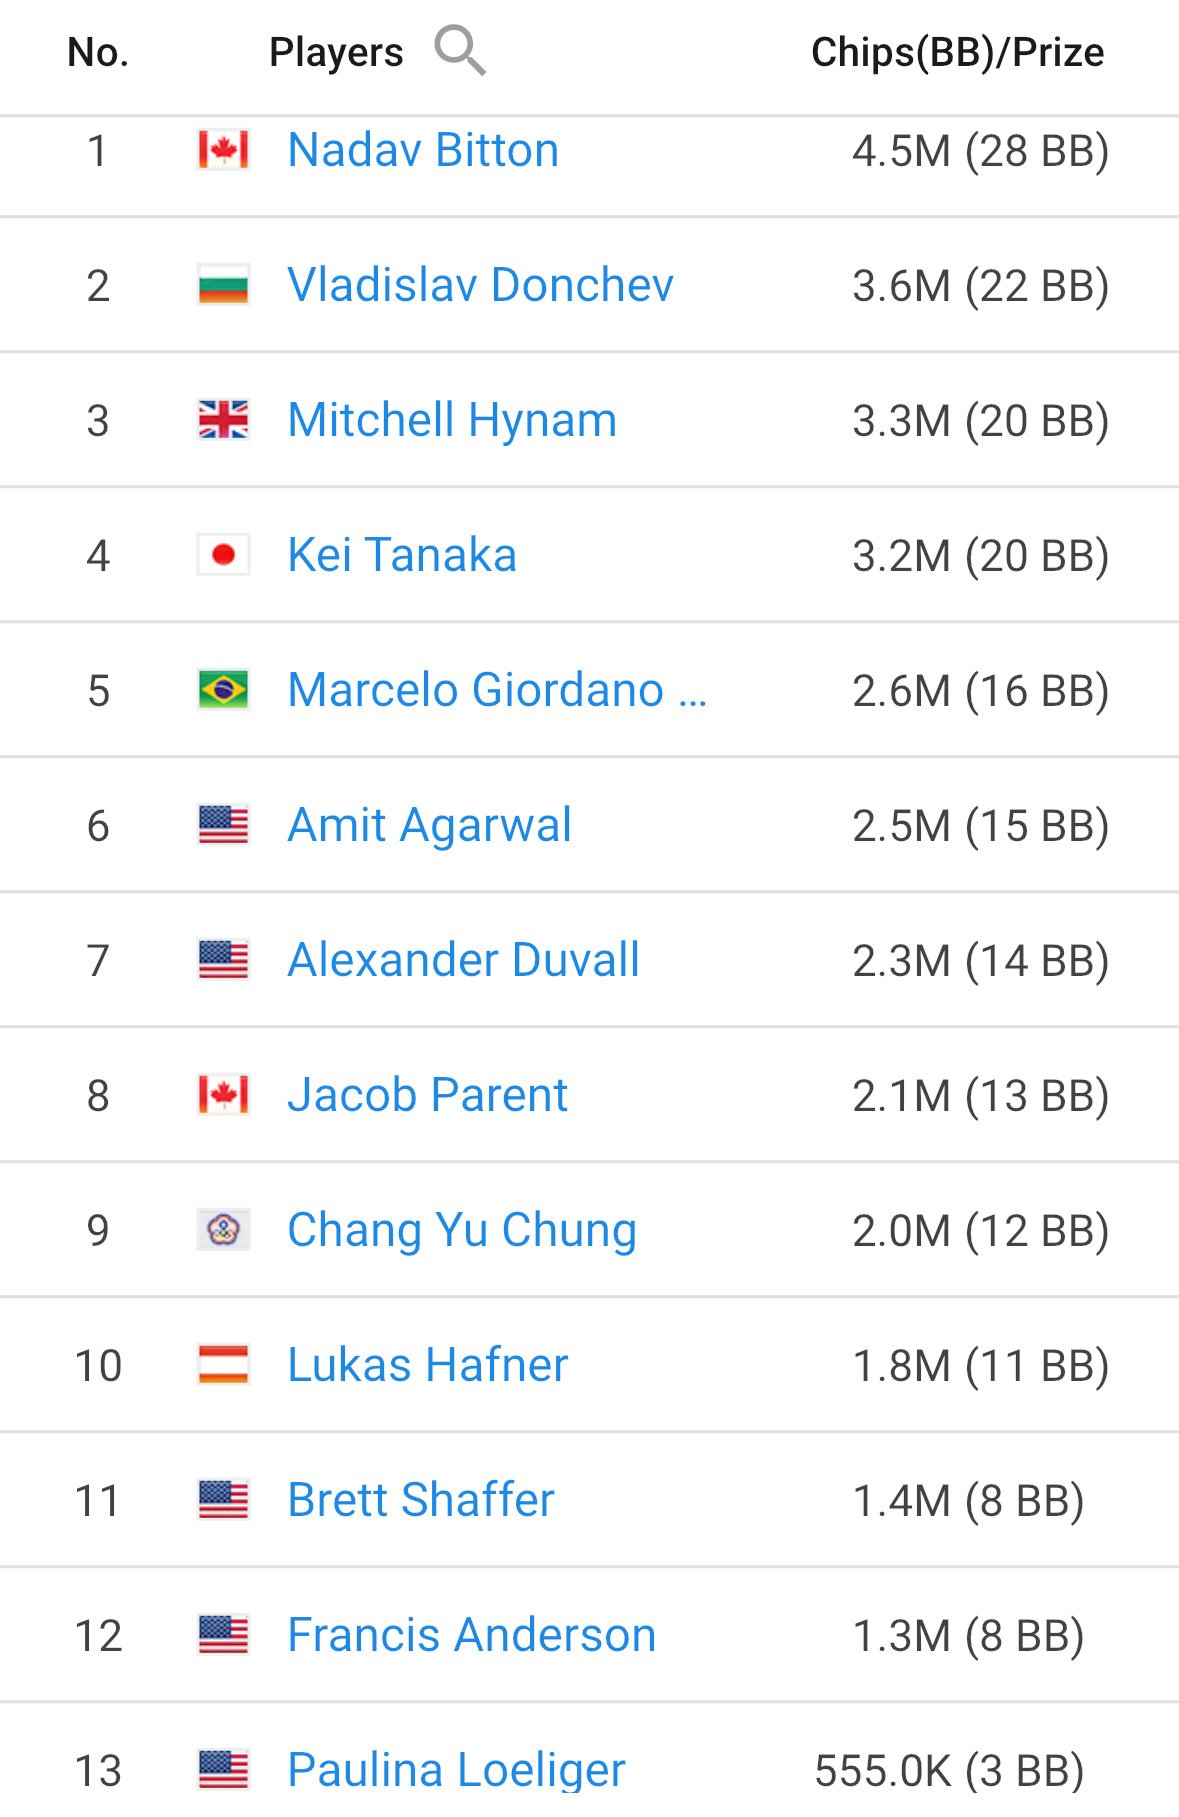
Task: Select the Francis Anderson player link
Action: coord(471,1636)
